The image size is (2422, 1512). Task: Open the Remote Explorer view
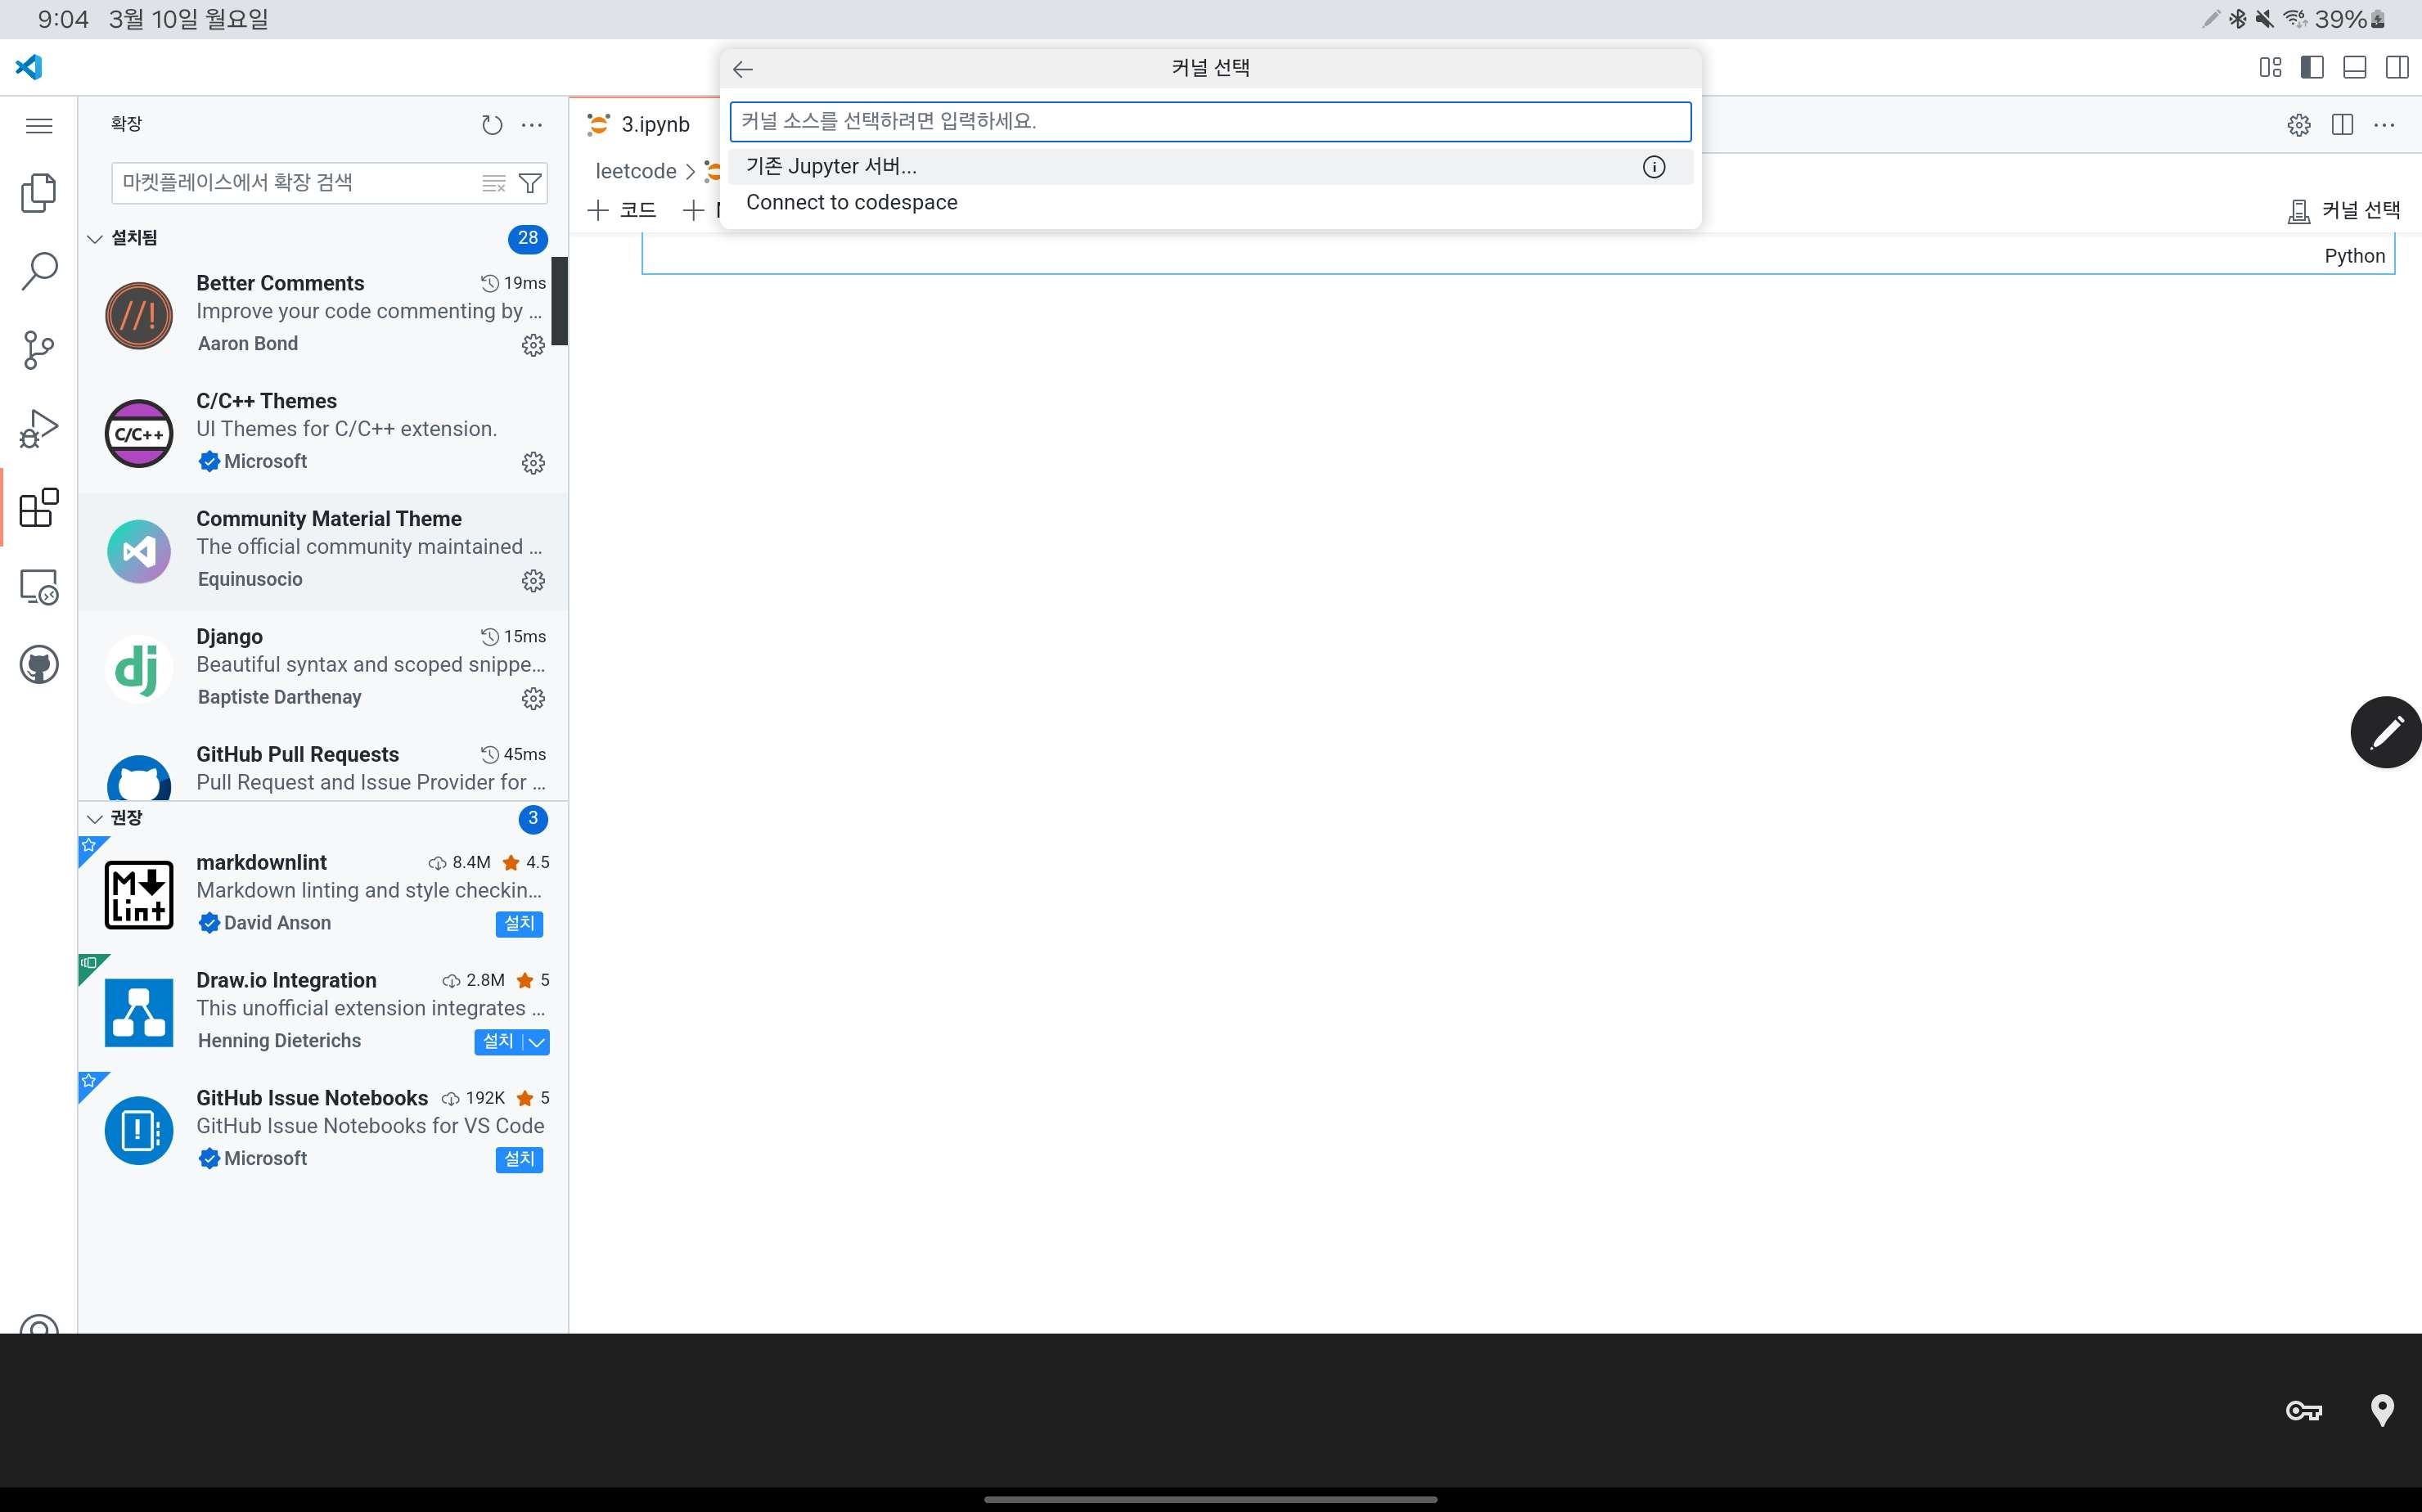click(39, 586)
